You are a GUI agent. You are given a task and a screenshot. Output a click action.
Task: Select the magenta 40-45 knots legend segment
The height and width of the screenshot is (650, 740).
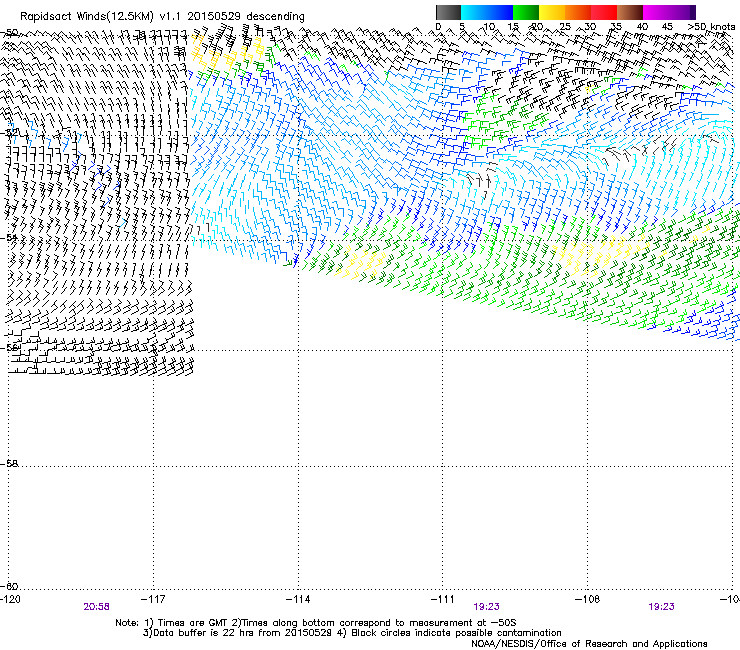coord(656,12)
